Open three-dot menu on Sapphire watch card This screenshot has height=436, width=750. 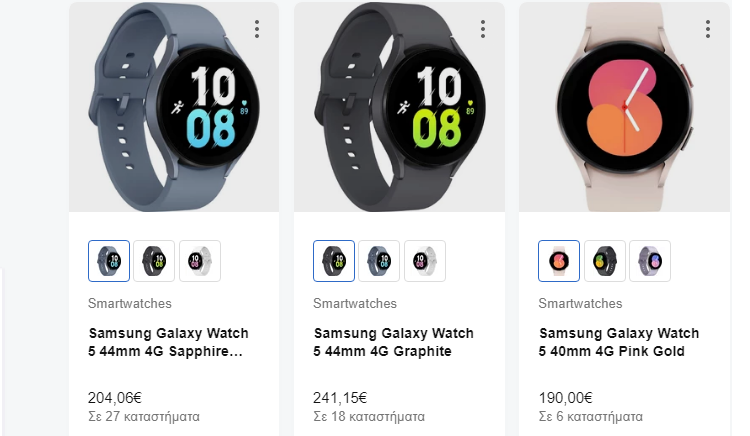point(257,29)
